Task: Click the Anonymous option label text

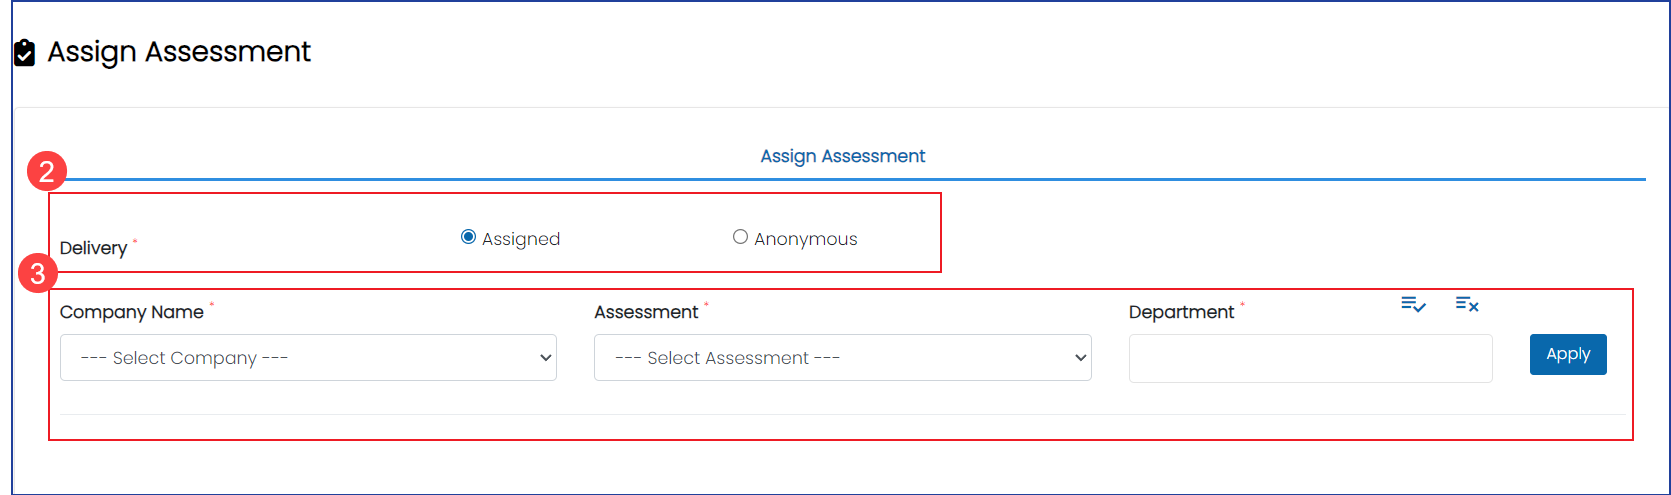Action: (805, 239)
